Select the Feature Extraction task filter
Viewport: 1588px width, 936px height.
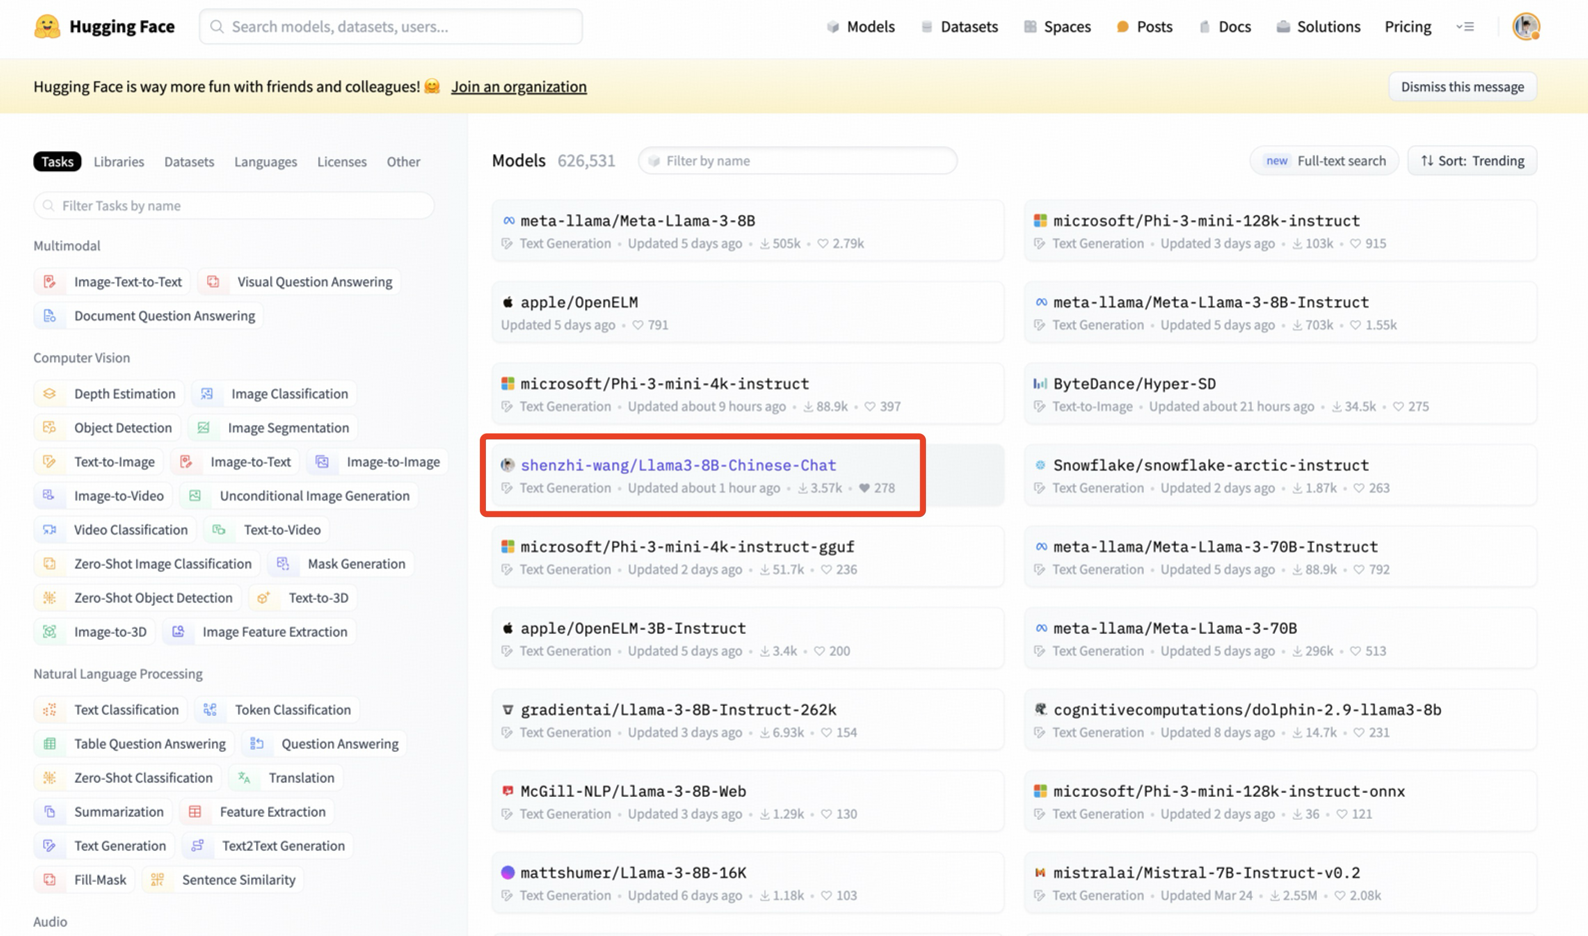point(258,812)
